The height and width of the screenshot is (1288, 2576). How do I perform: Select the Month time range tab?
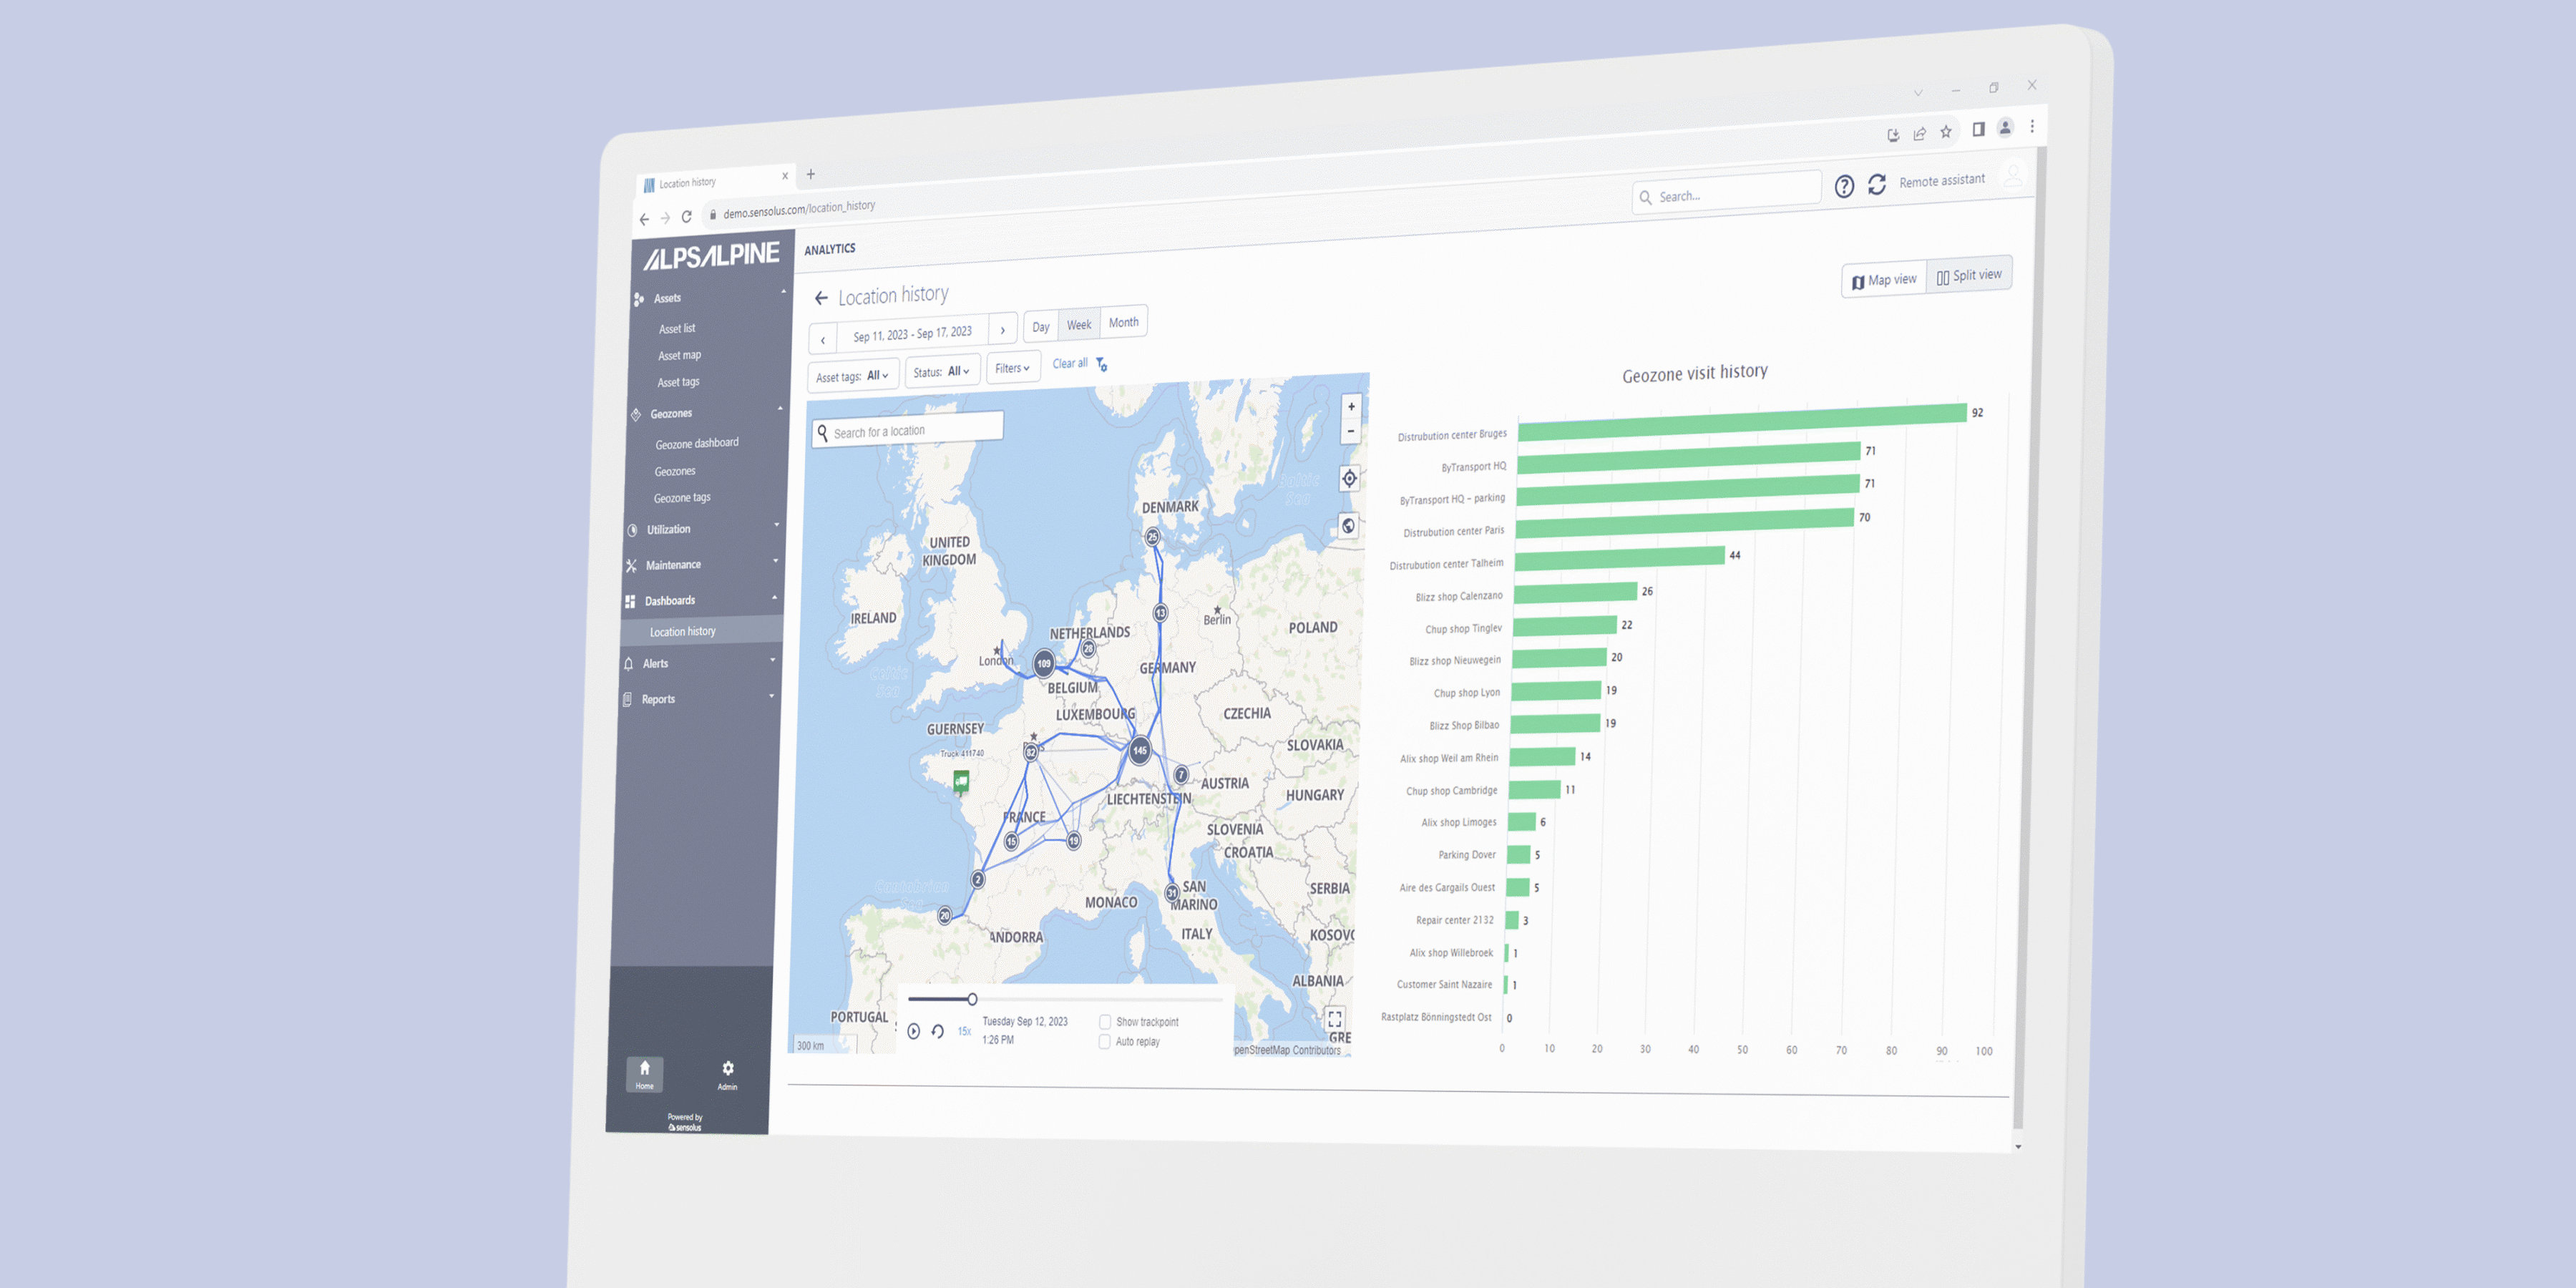(x=1123, y=322)
